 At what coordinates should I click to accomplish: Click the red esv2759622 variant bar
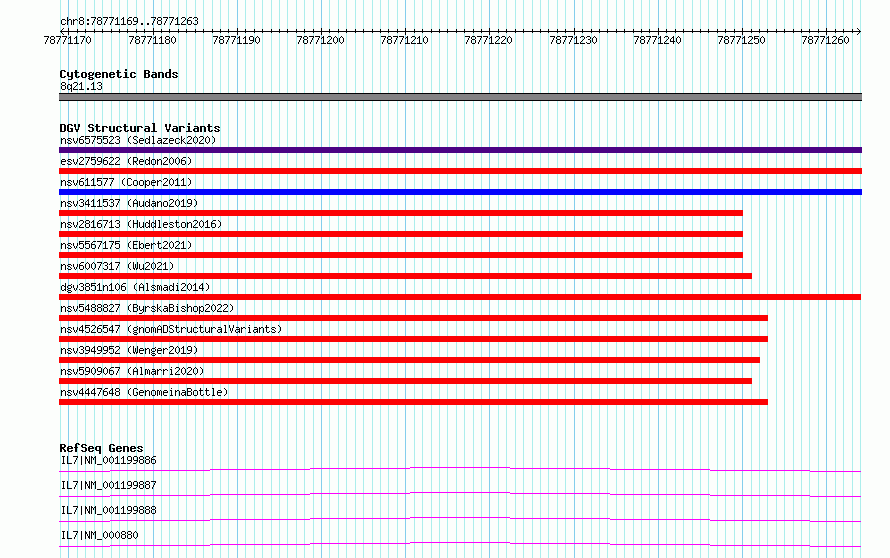[460, 171]
